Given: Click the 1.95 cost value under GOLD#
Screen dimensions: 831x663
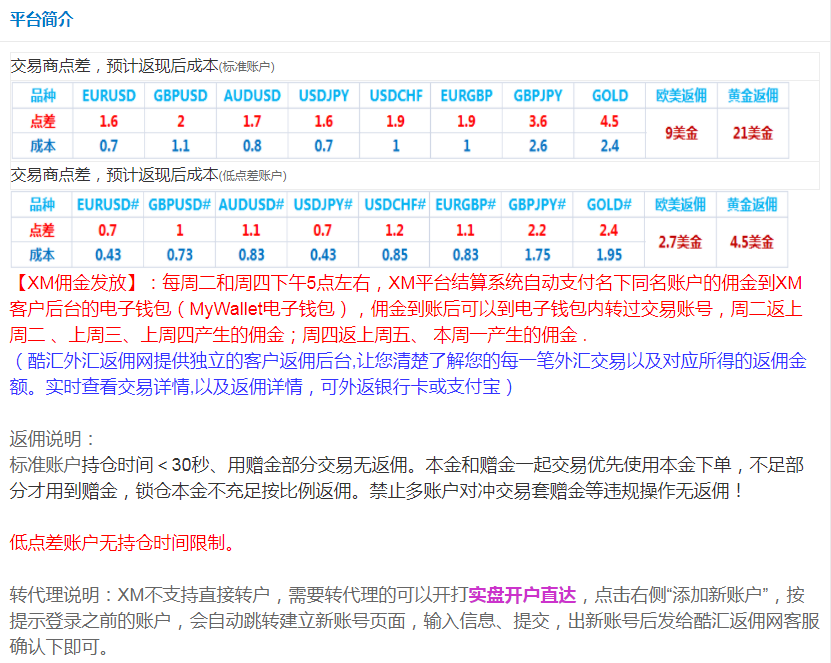Looking at the screenshot, I should [609, 254].
